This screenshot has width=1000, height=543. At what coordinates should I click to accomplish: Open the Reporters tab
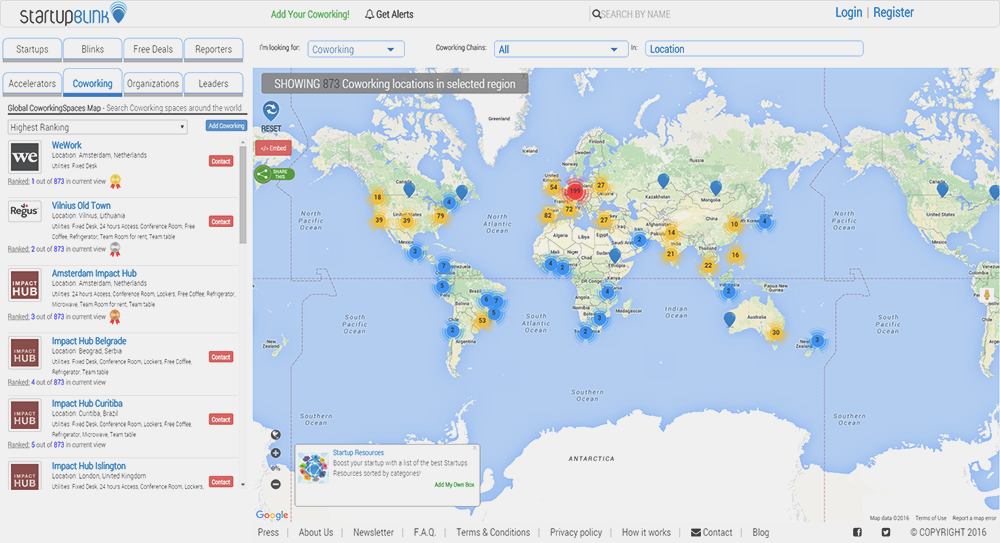[x=214, y=49]
